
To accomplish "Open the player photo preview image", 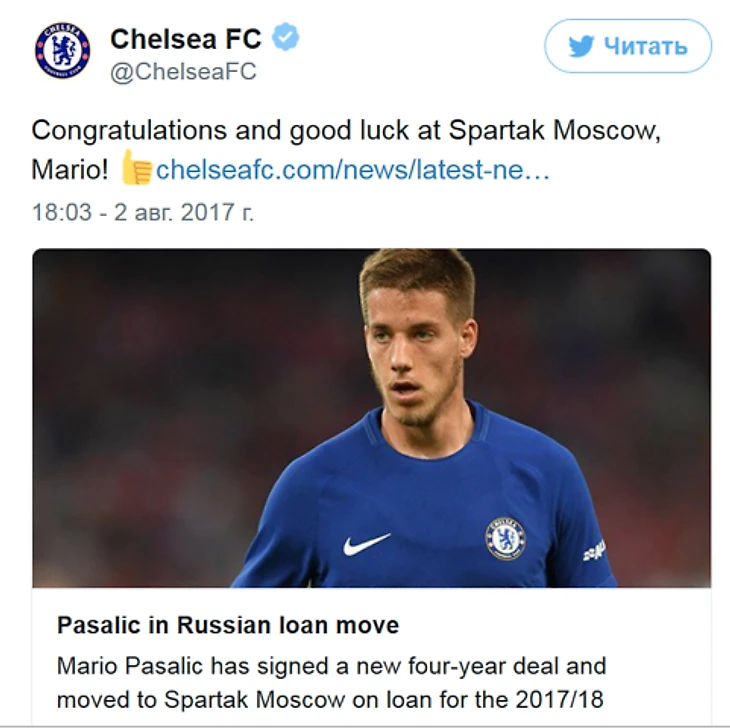I will tap(372, 417).
